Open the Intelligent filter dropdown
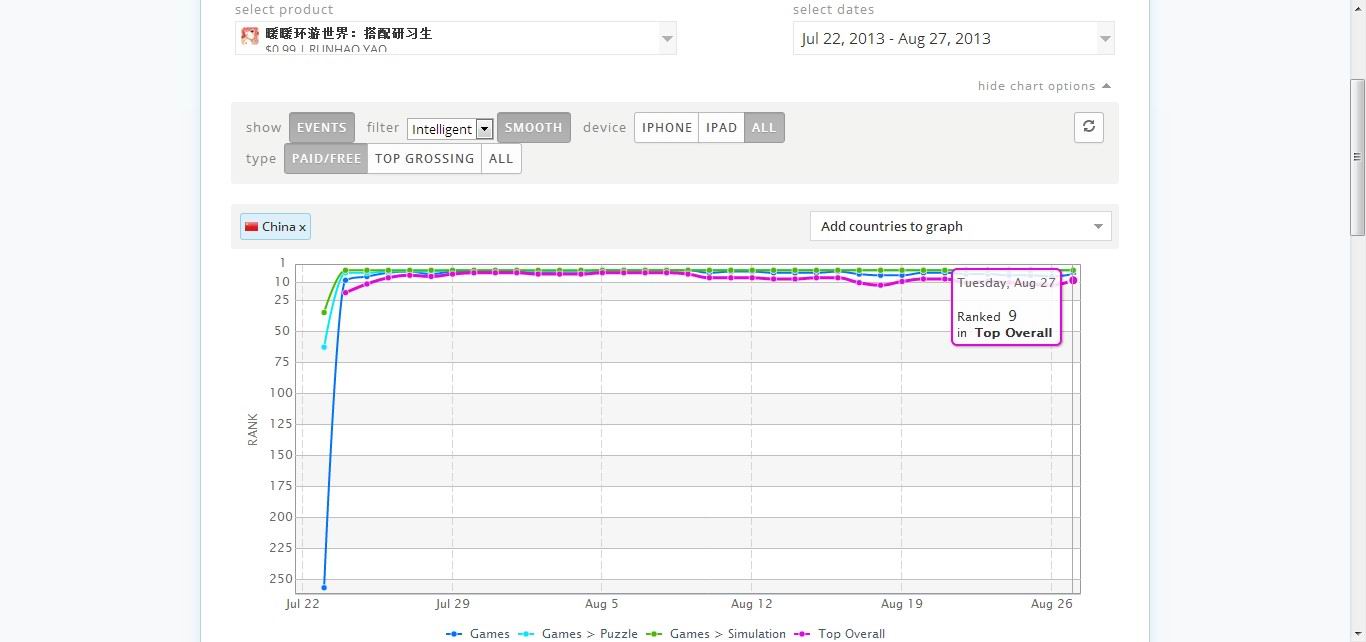1366x642 pixels. click(x=450, y=129)
